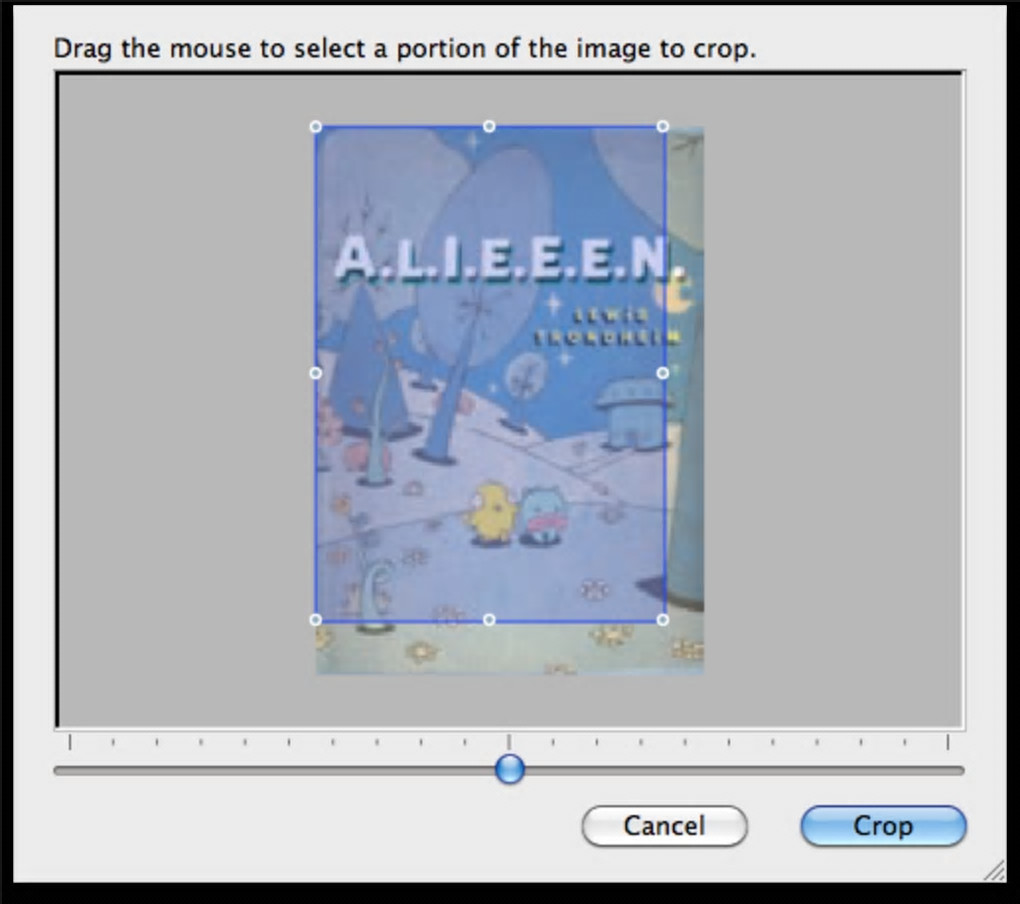Click the bottom-right crop selection handle
Screen dimensions: 1020x904
(663, 620)
